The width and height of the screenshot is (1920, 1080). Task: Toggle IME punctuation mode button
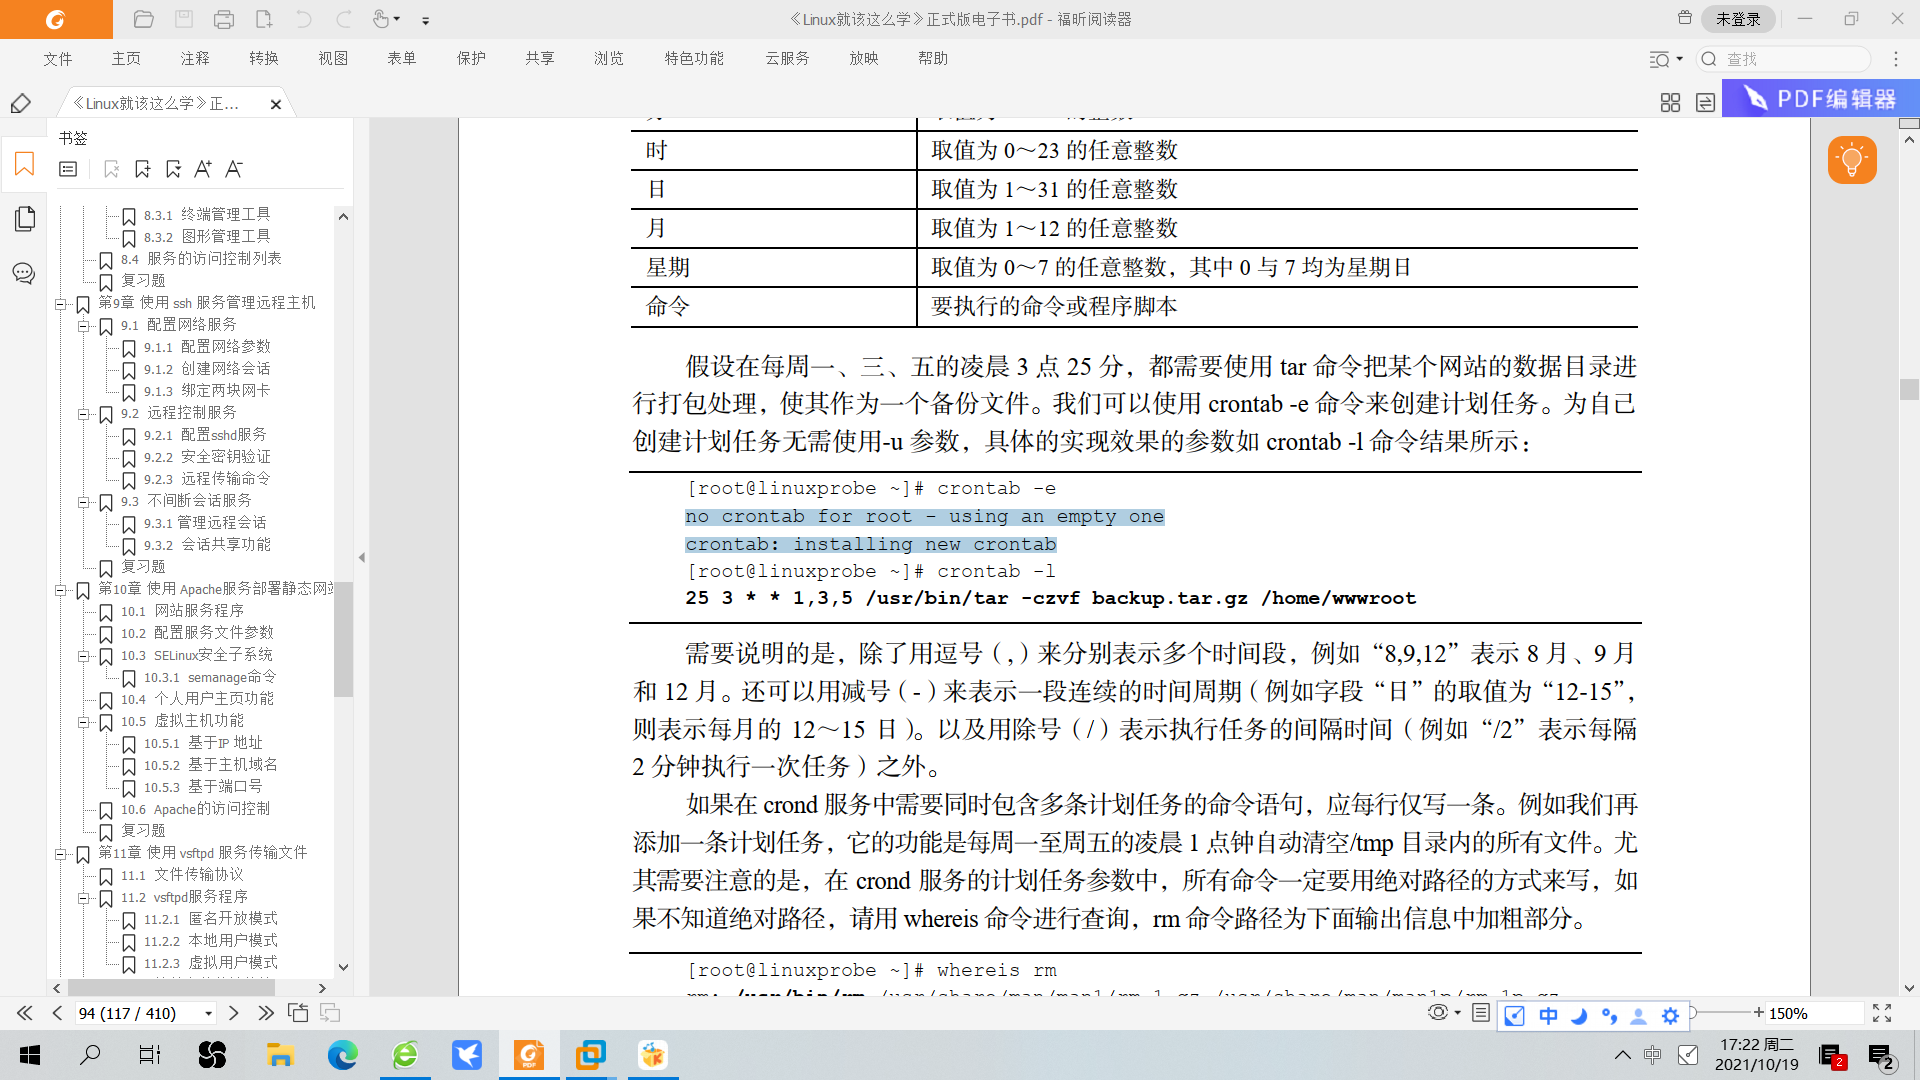1609,1015
